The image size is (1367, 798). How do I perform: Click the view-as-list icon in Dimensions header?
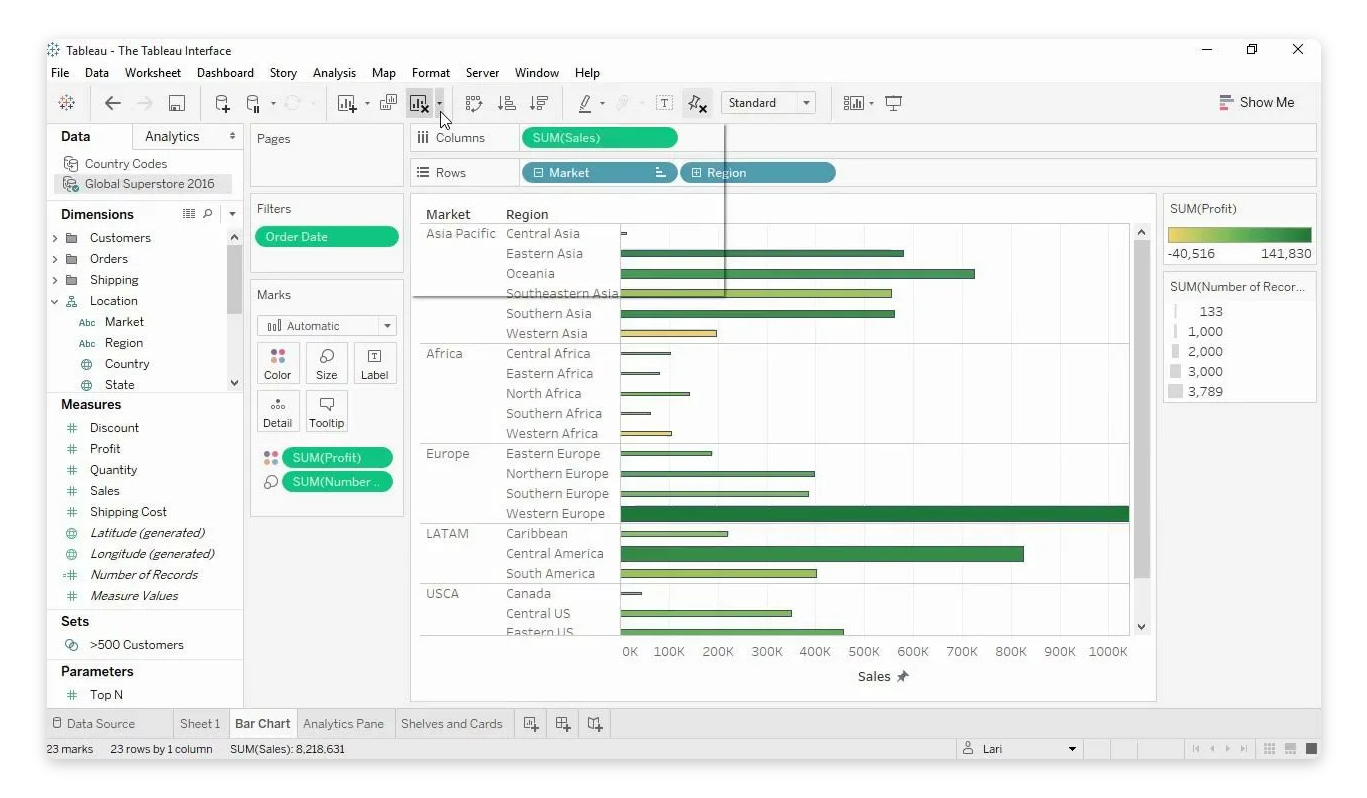pyautogui.click(x=189, y=214)
